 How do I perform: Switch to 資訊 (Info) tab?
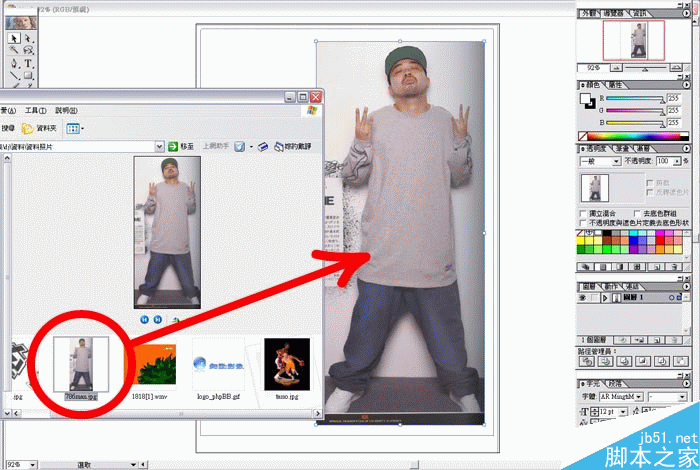[640, 13]
